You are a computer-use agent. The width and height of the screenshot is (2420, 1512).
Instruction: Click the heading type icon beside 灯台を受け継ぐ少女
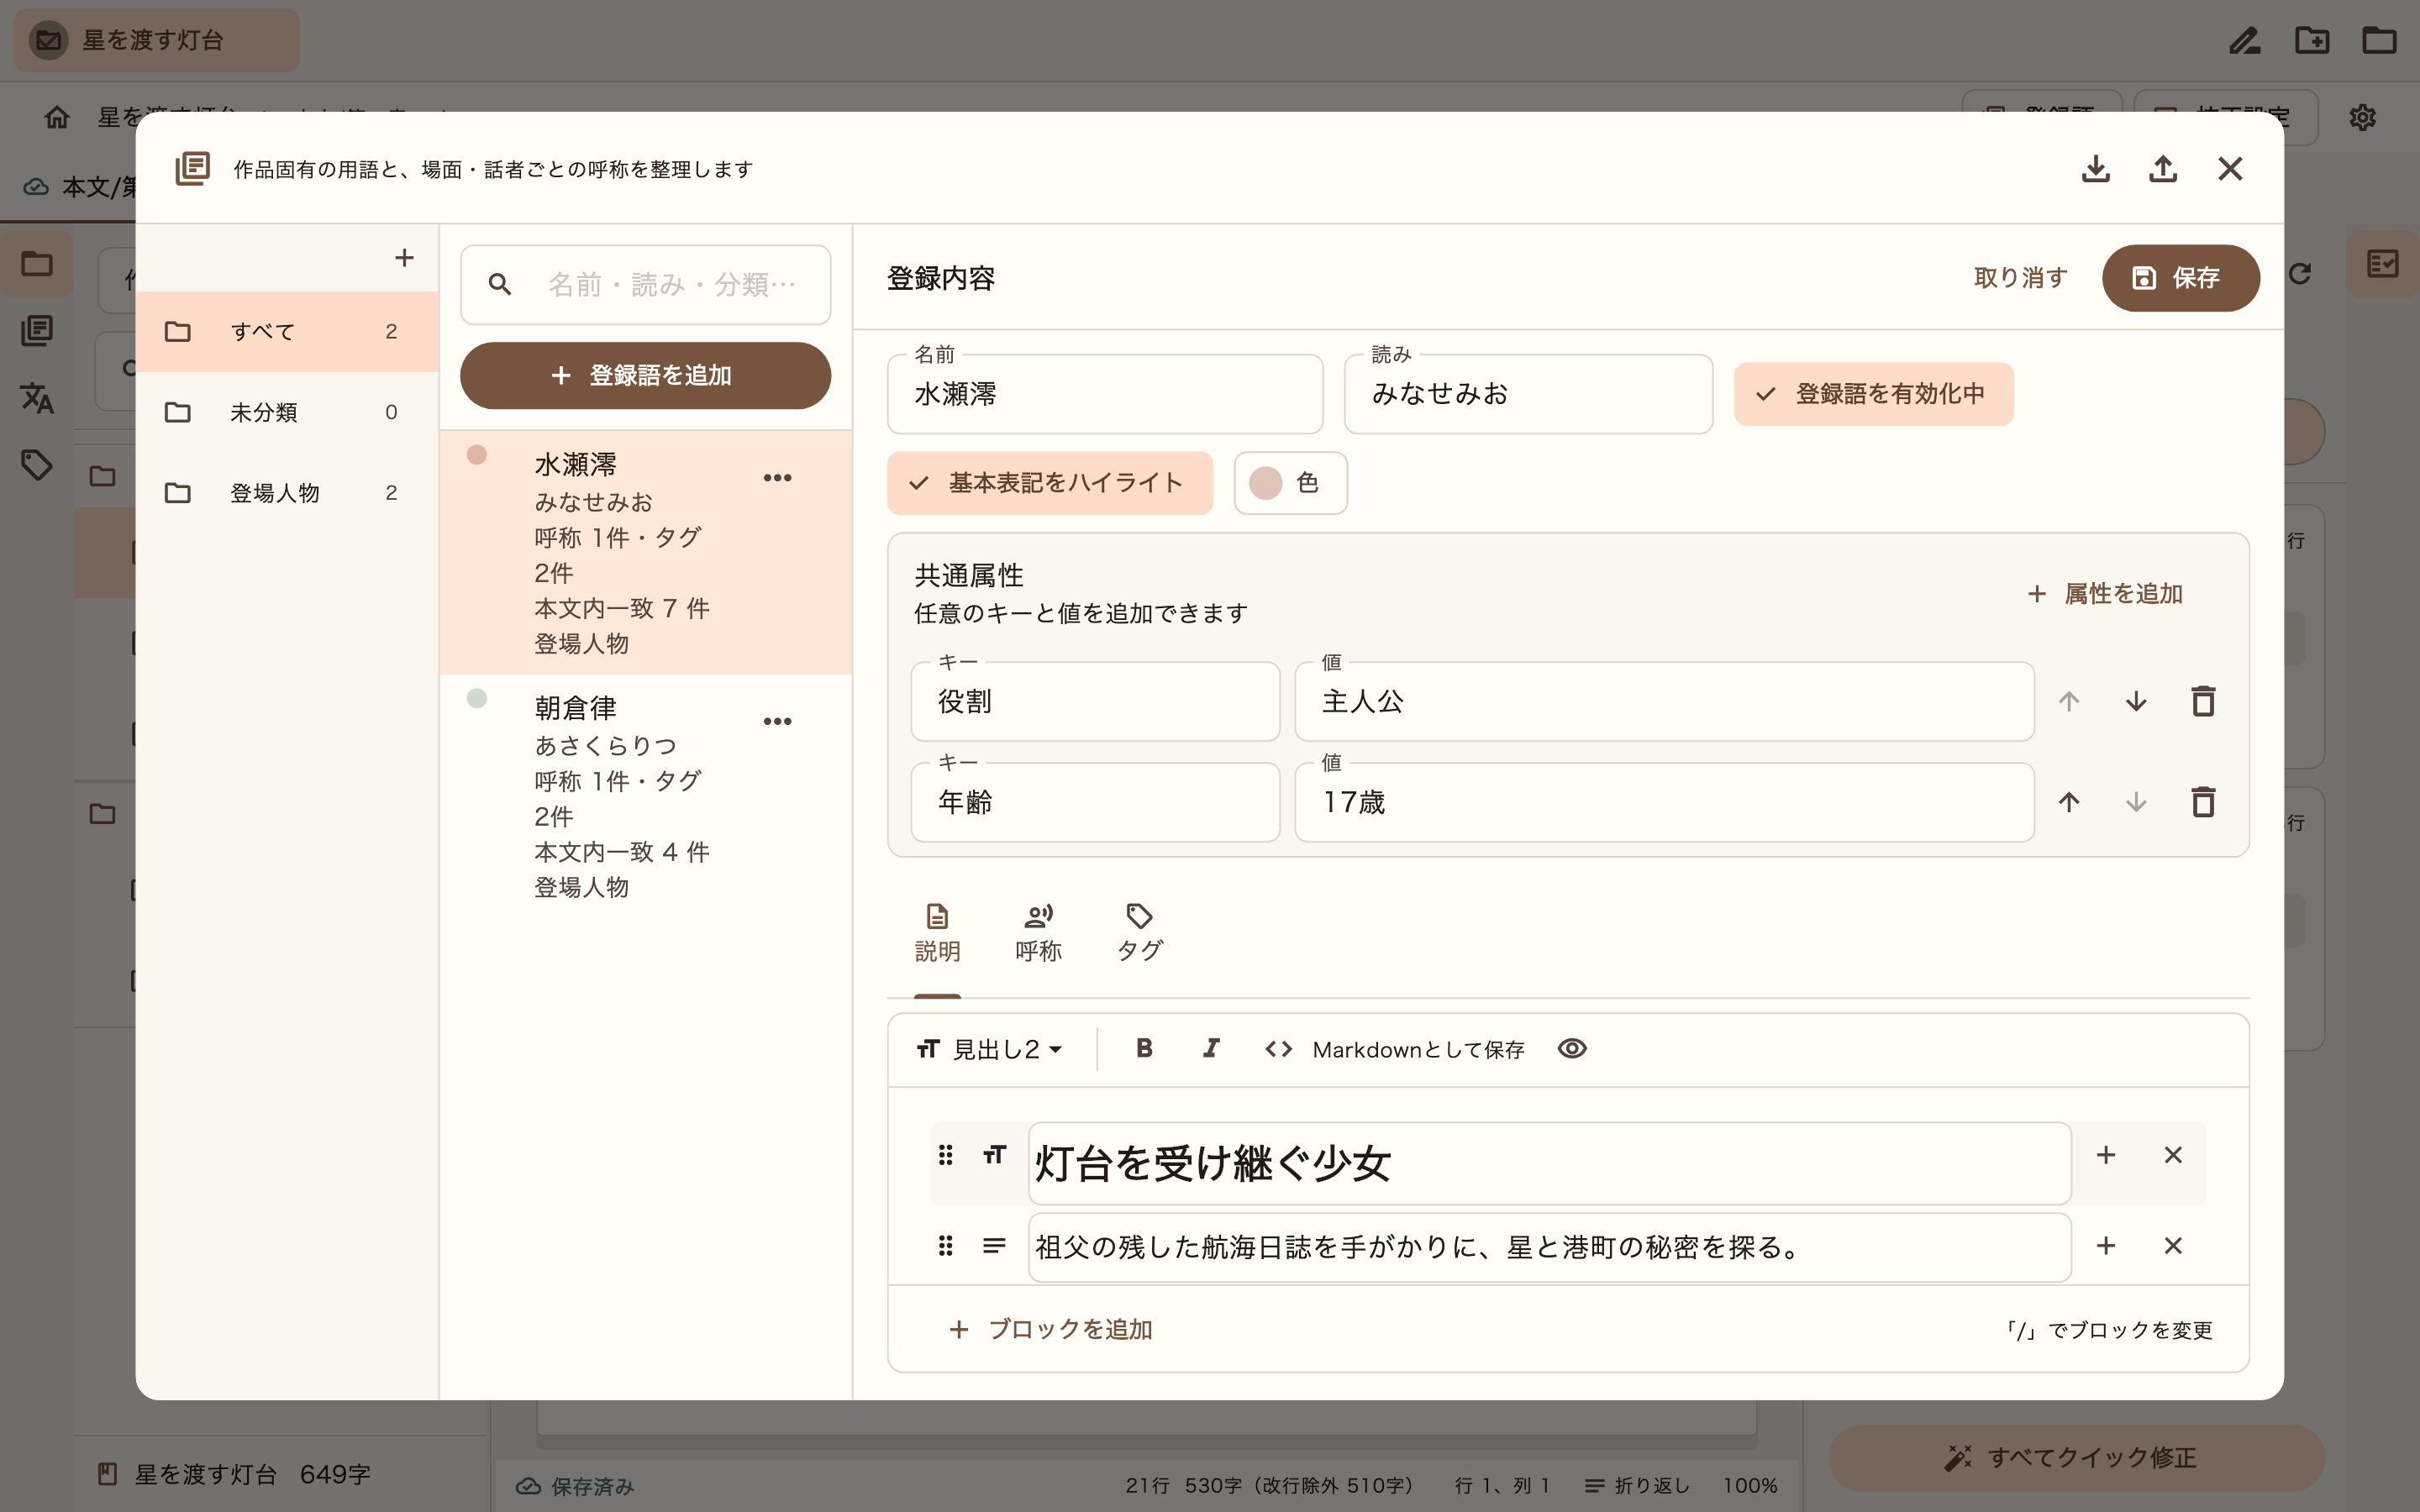(994, 1156)
